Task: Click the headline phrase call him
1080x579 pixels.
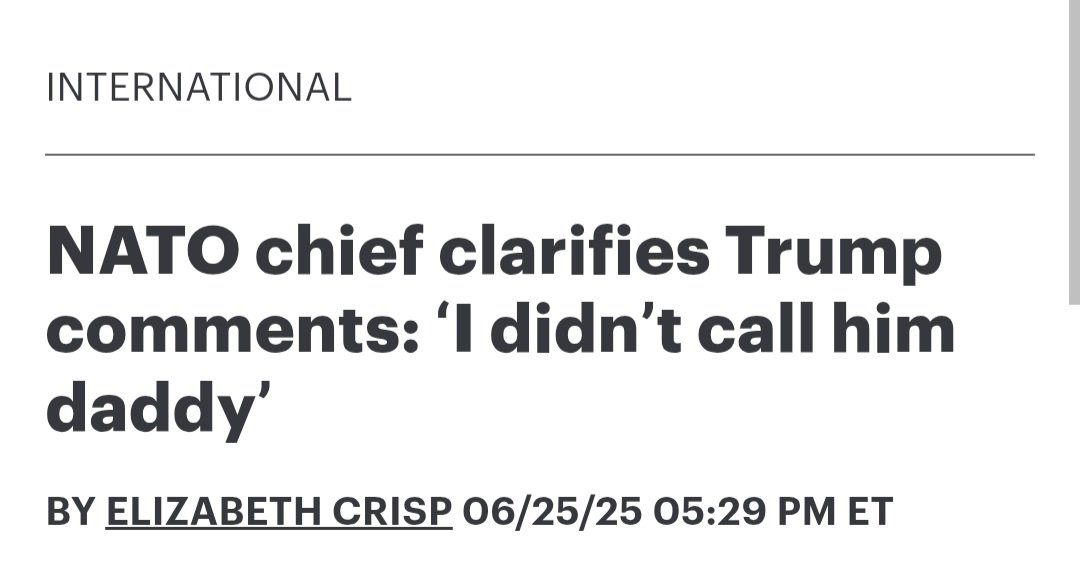Action: tap(840, 331)
